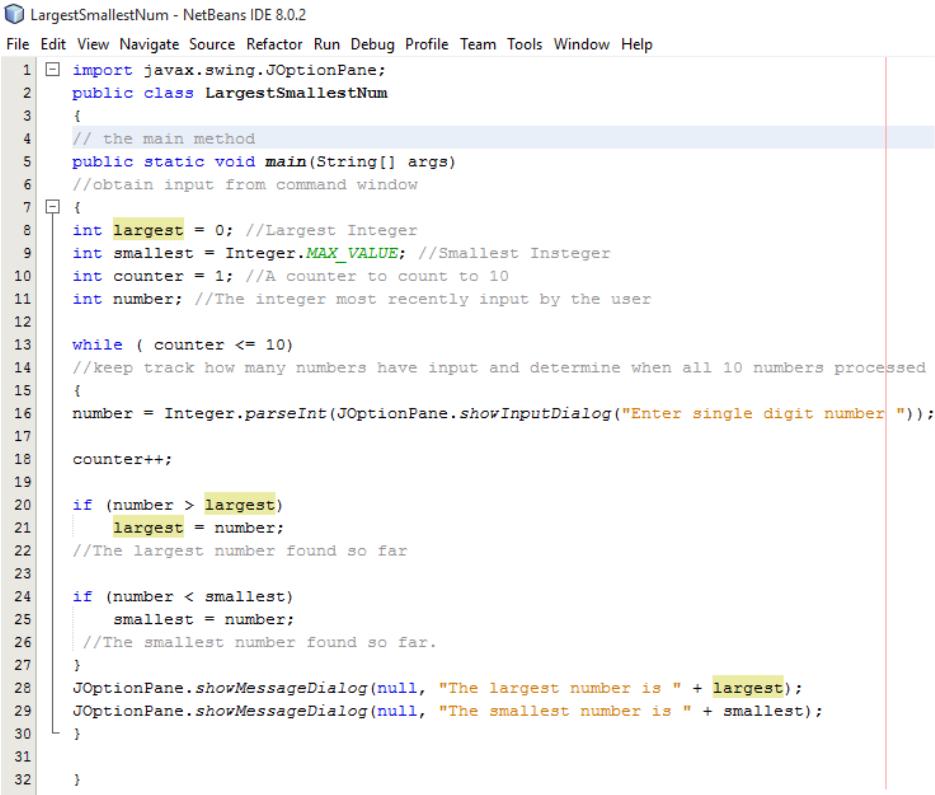Click the '//The smallest number found so far.' comment
The height and width of the screenshot is (795, 935).
[x=259, y=642]
